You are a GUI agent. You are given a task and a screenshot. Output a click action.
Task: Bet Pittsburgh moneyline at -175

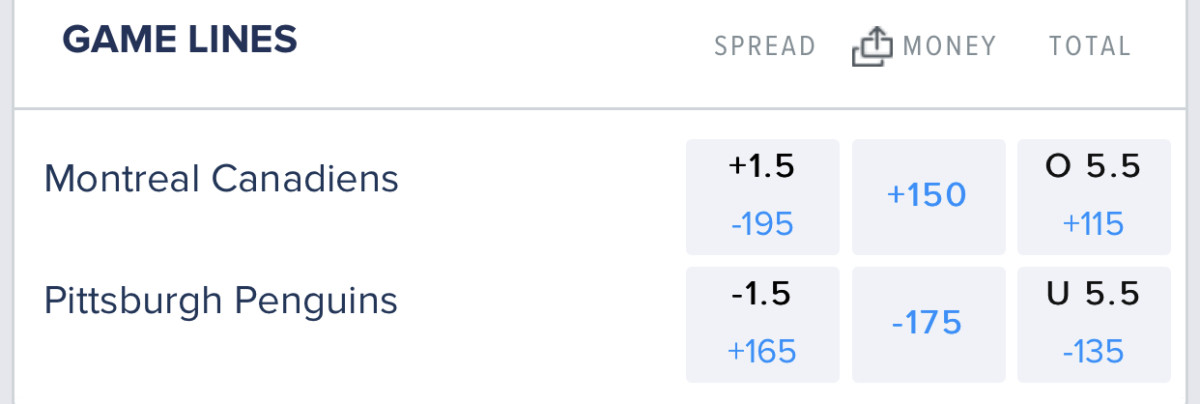tap(927, 323)
